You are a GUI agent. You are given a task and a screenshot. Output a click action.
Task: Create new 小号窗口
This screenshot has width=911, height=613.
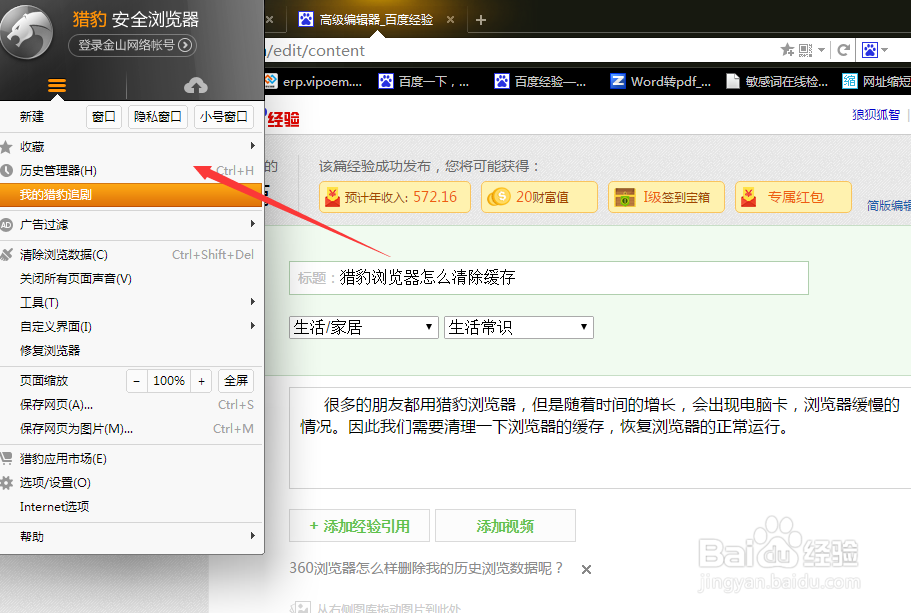pos(224,117)
